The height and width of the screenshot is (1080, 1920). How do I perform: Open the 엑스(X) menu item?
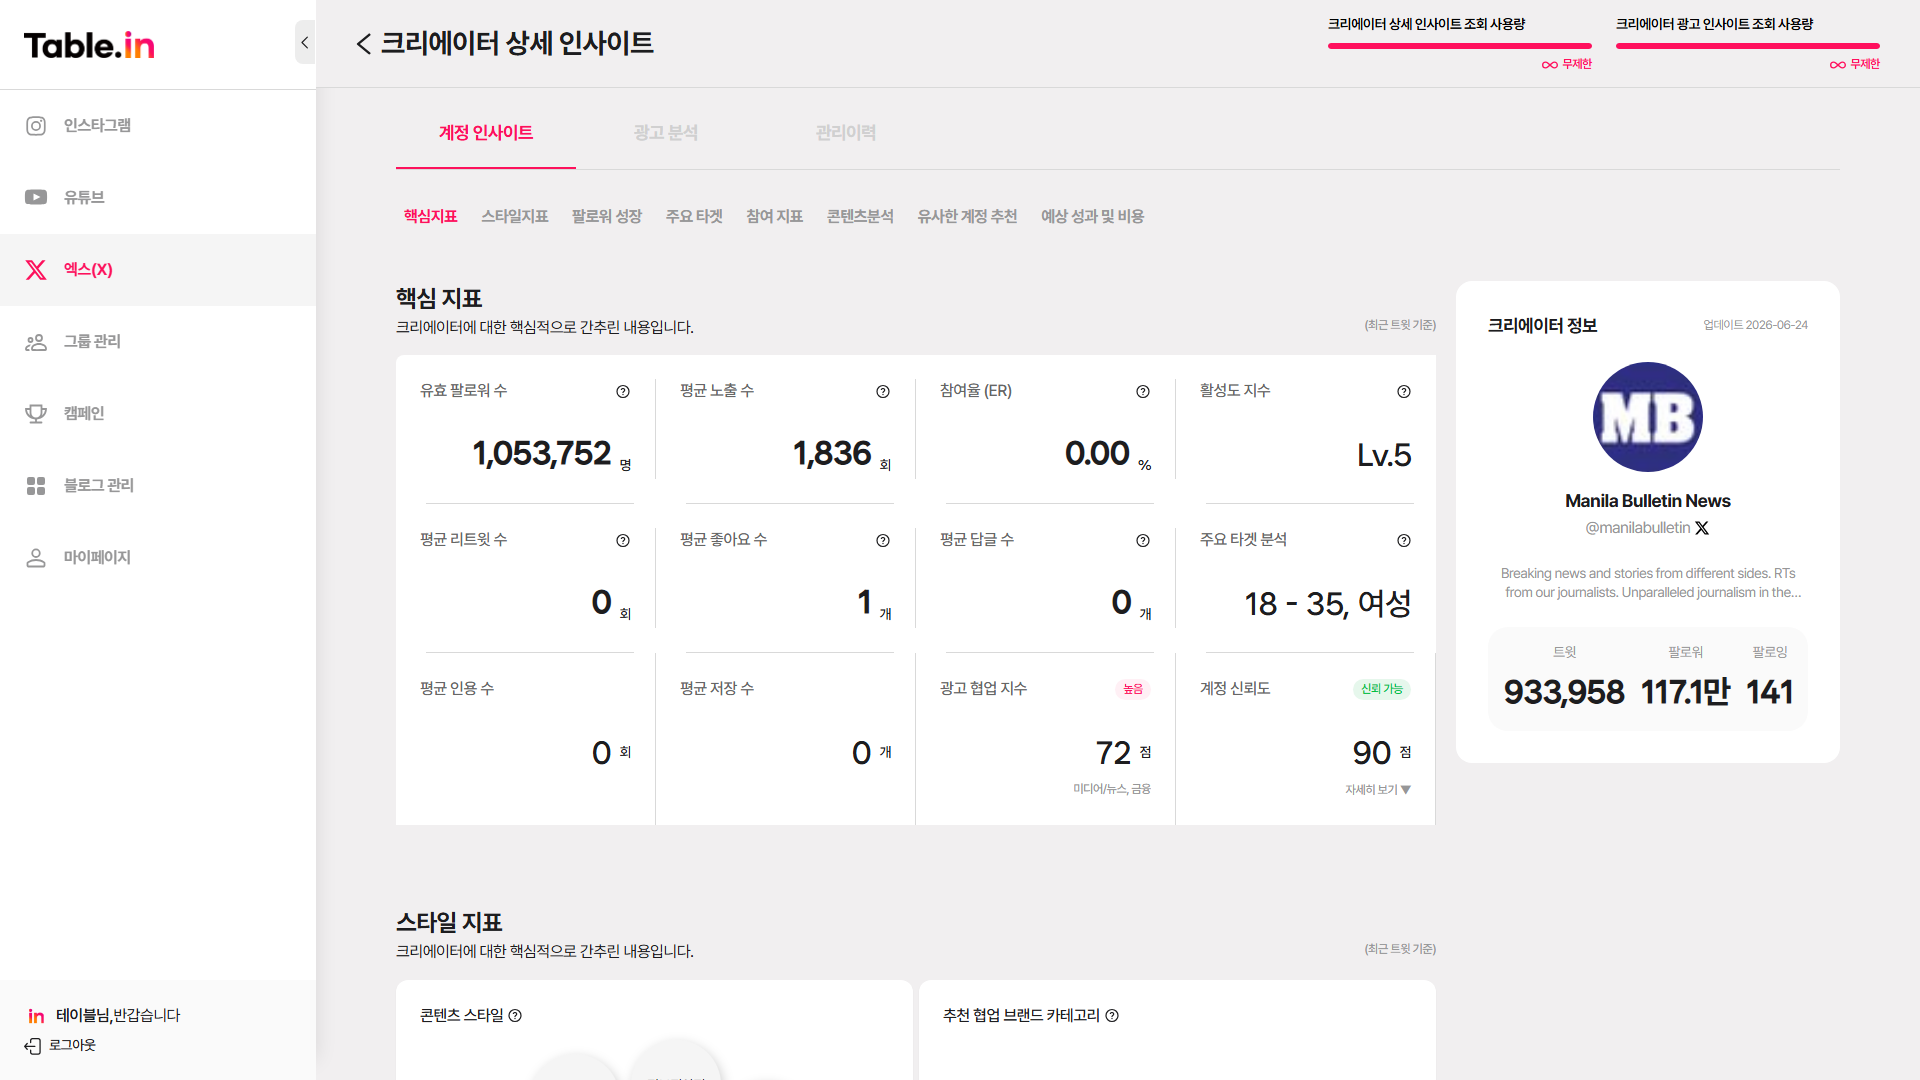158,270
